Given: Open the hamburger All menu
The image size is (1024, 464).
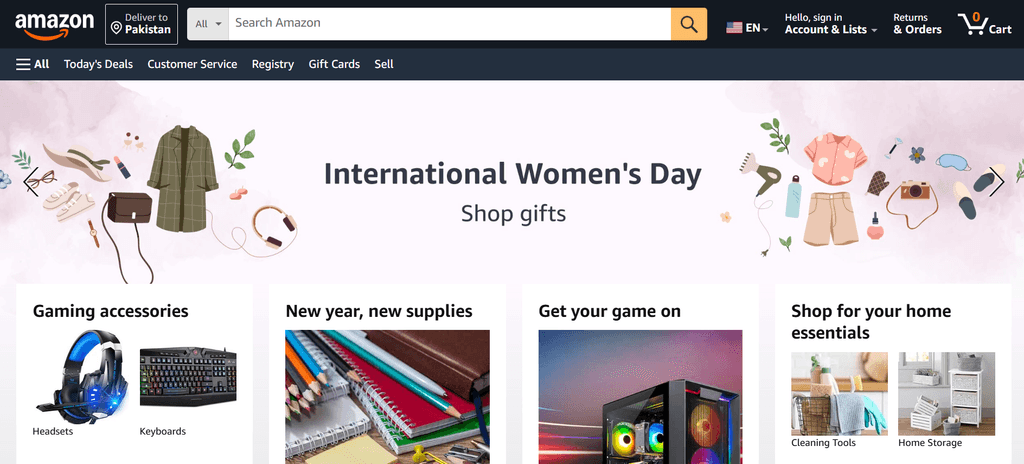Looking at the screenshot, I should pos(33,64).
